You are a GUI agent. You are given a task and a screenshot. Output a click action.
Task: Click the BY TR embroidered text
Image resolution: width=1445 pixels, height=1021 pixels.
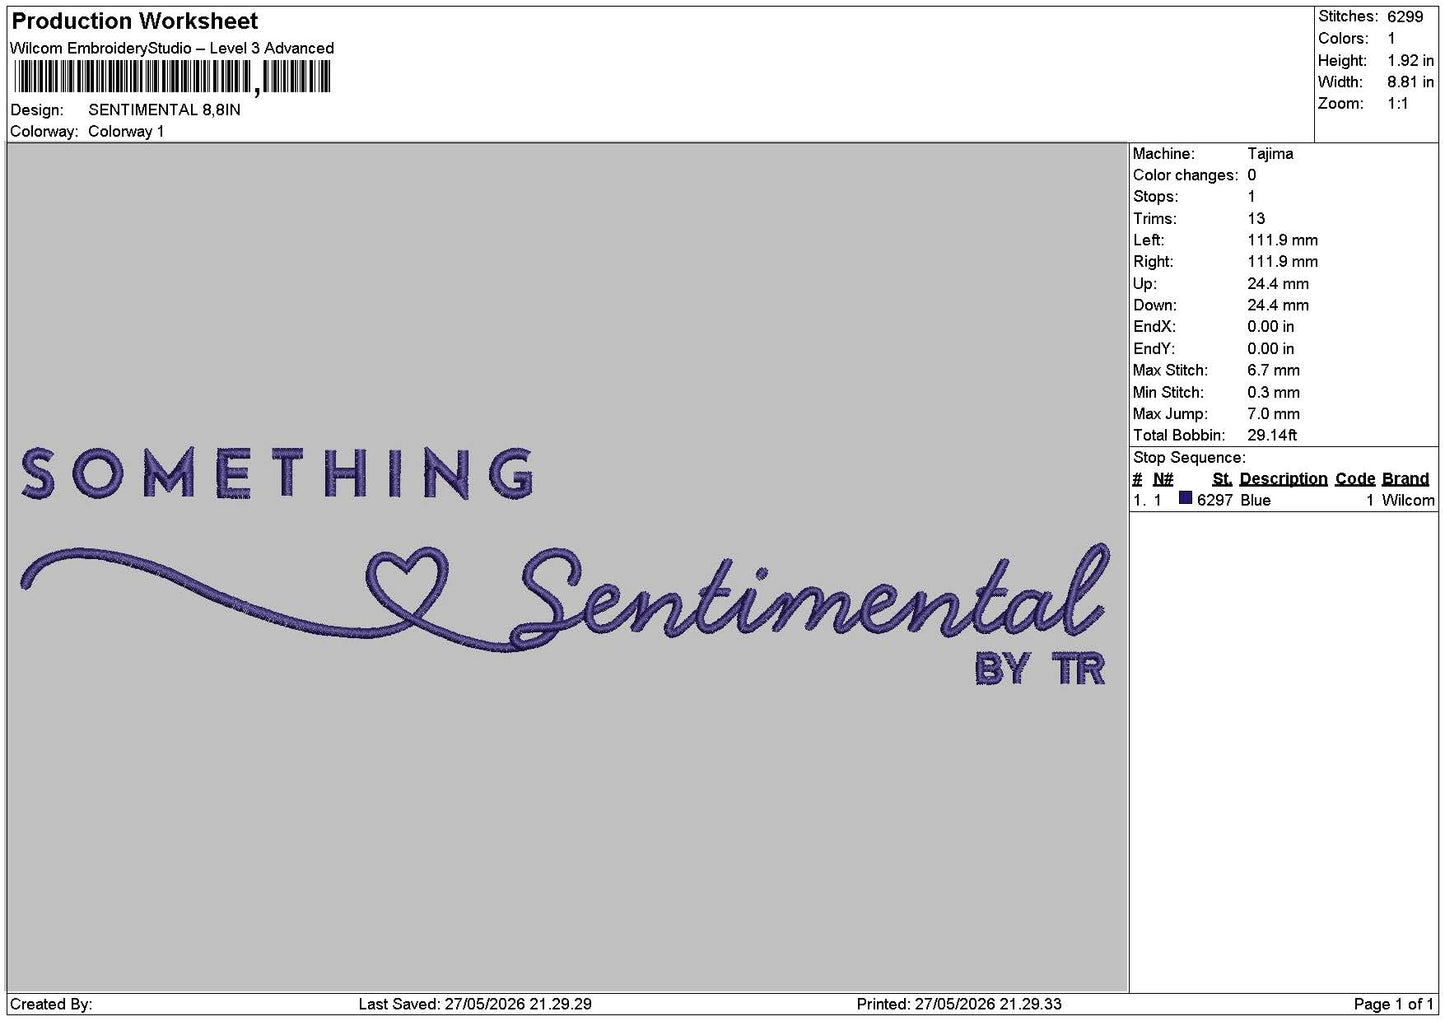pos(1040,669)
